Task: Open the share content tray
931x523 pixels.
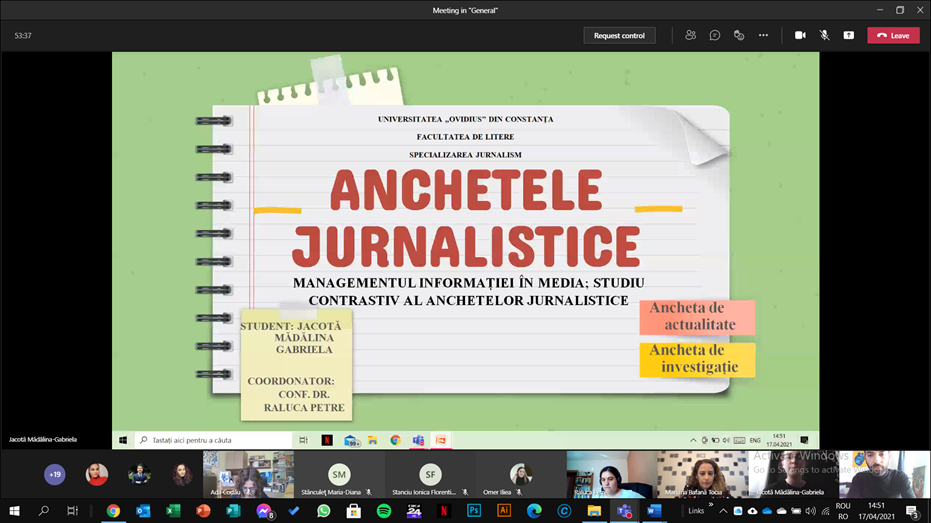Action: (848, 35)
